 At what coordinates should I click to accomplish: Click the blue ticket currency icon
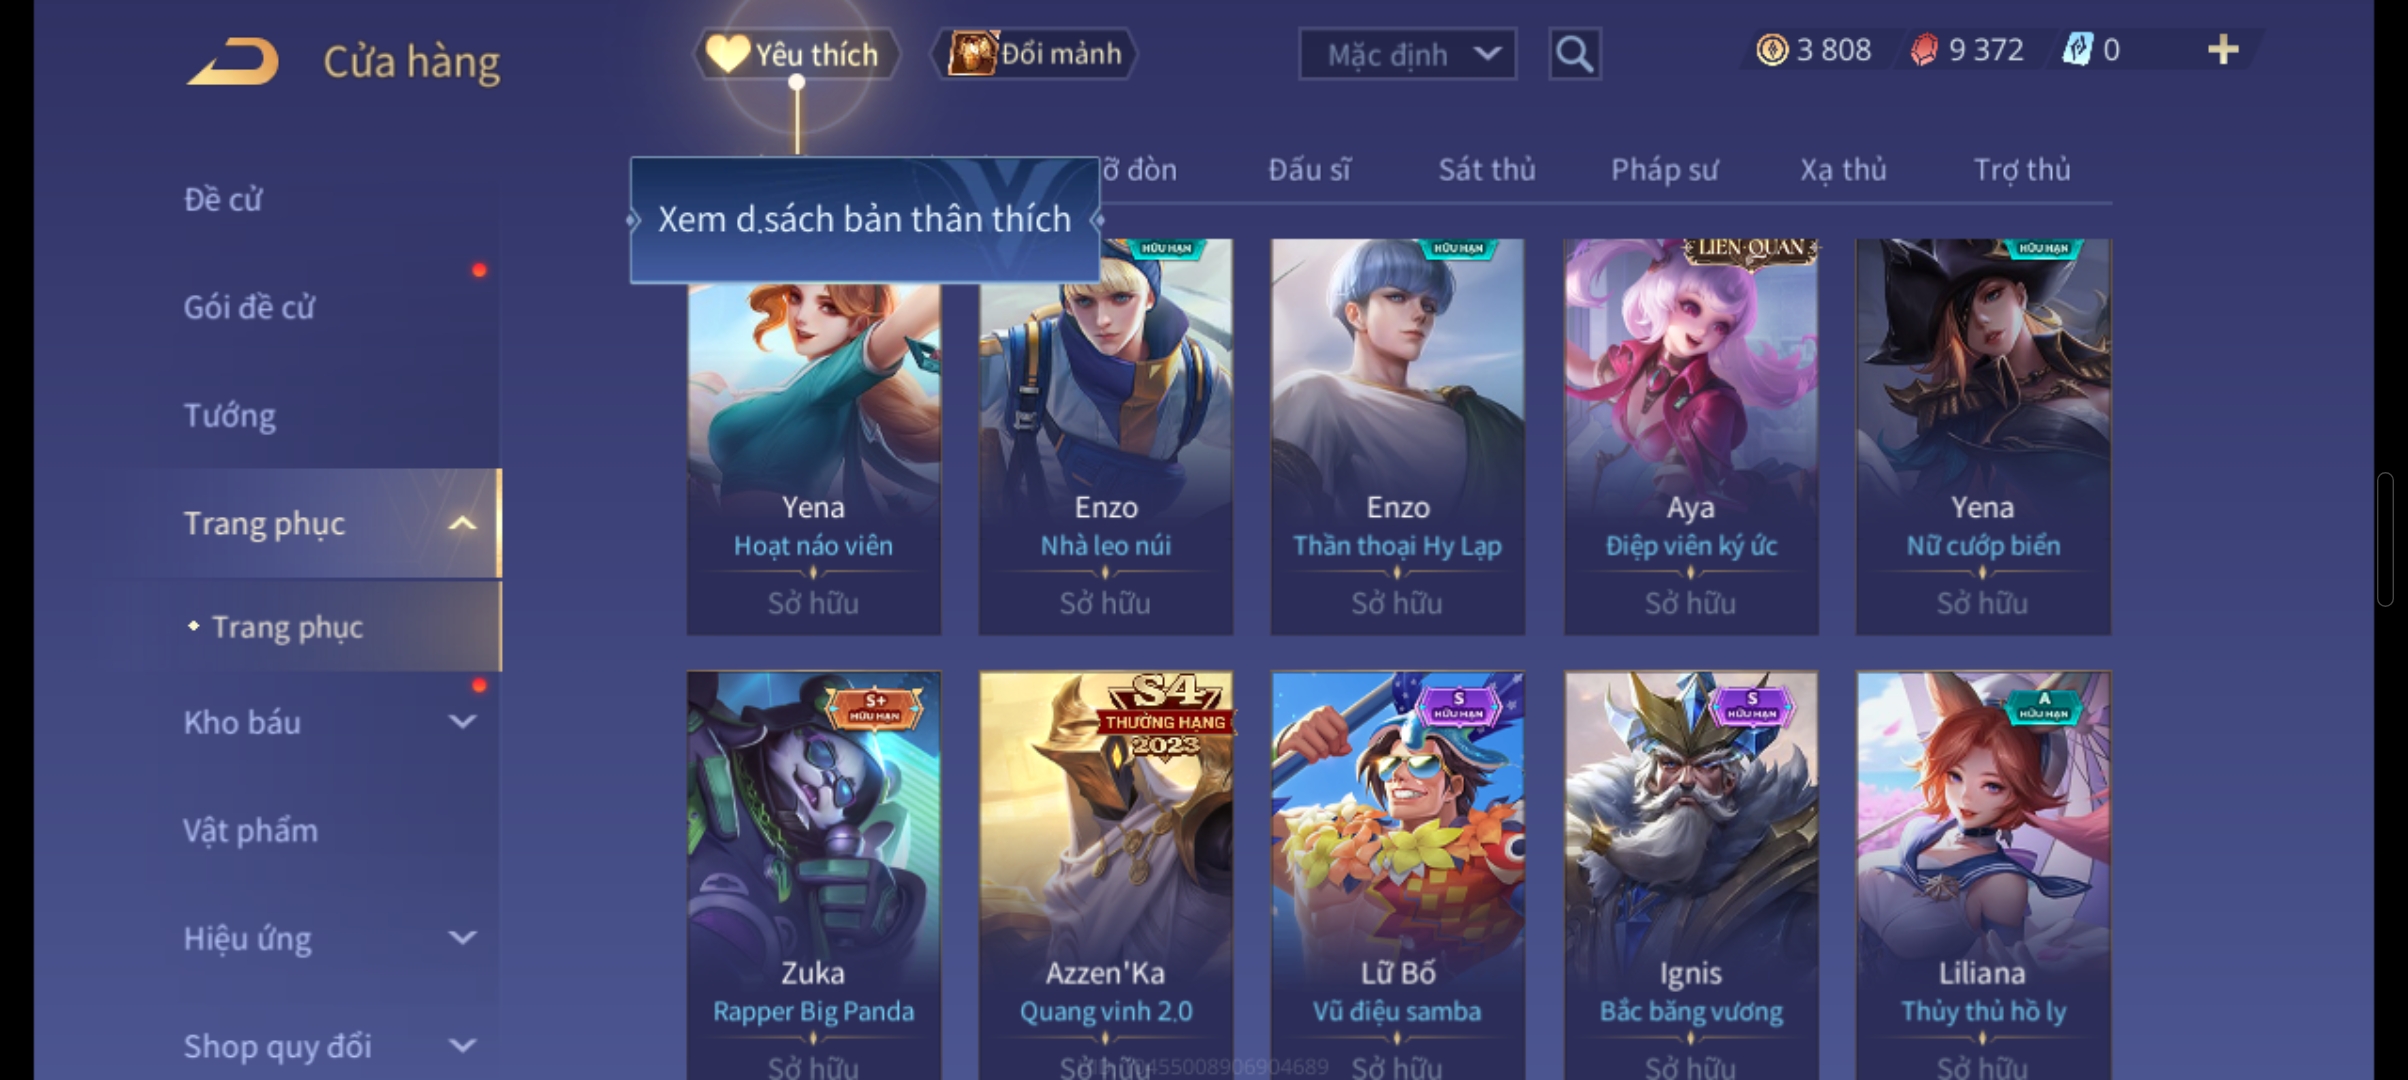coord(2077,49)
